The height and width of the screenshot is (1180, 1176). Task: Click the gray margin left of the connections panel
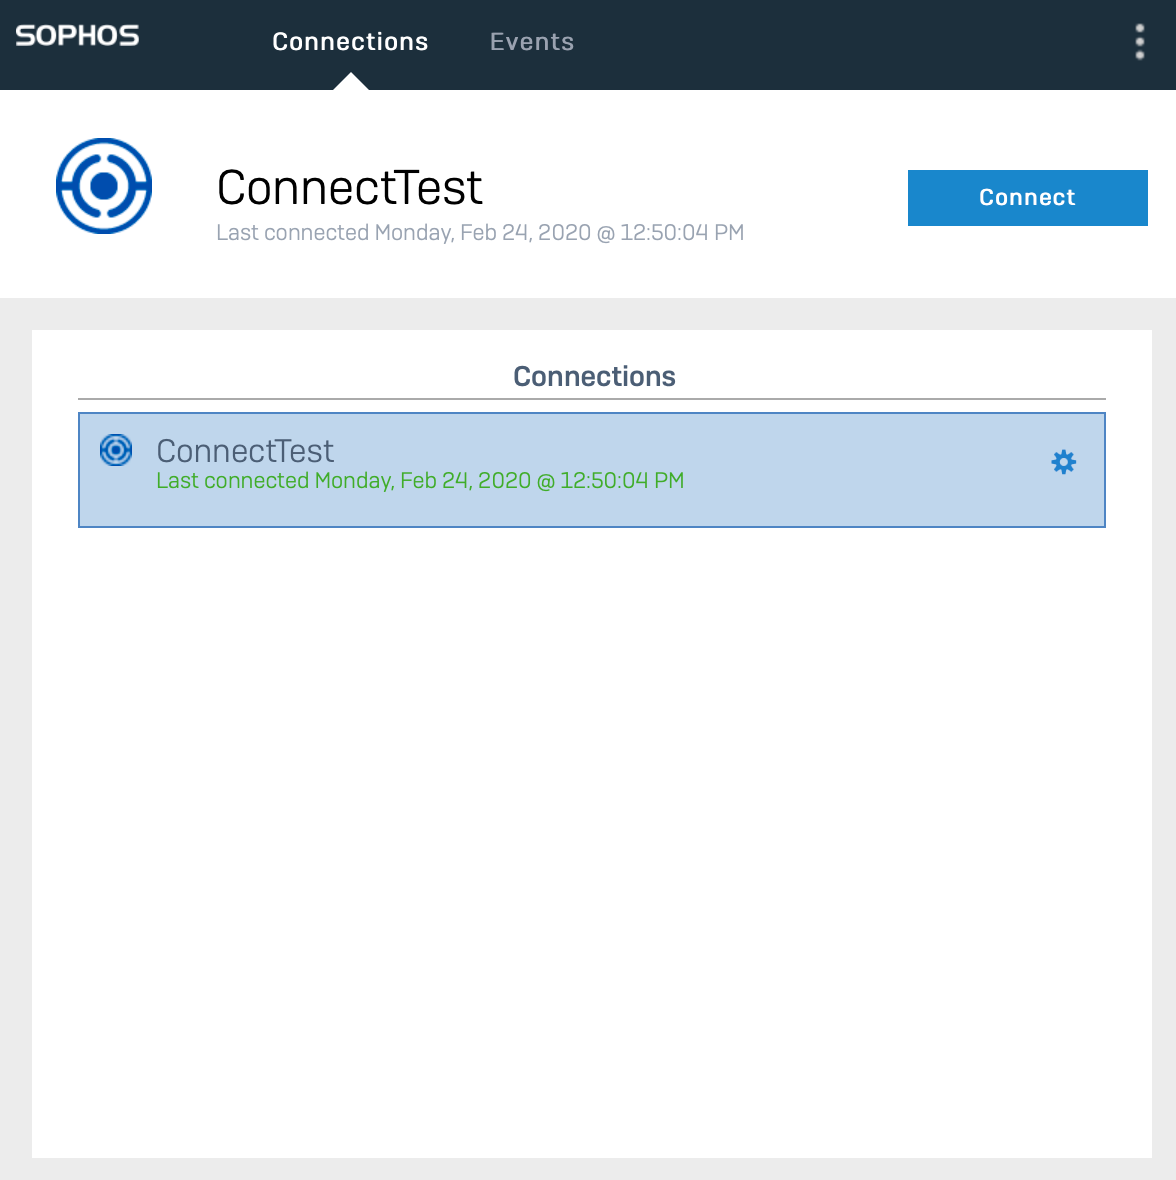(15, 700)
